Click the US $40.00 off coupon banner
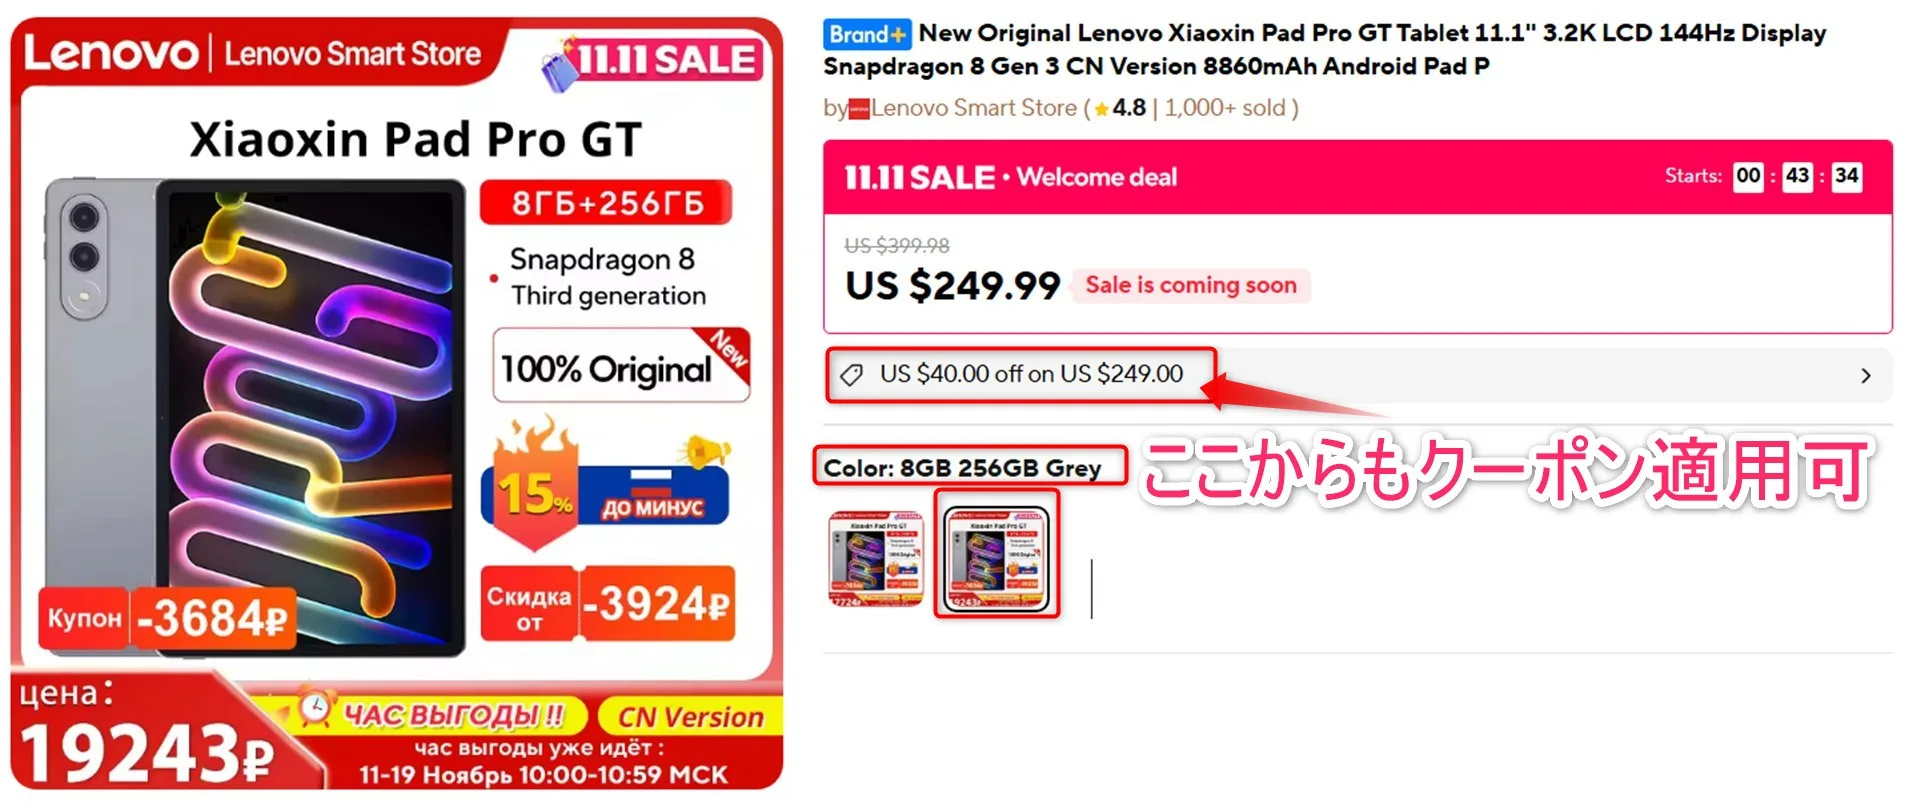Image resolution: width=1920 pixels, height=807 pixels. click(1358, 375)
